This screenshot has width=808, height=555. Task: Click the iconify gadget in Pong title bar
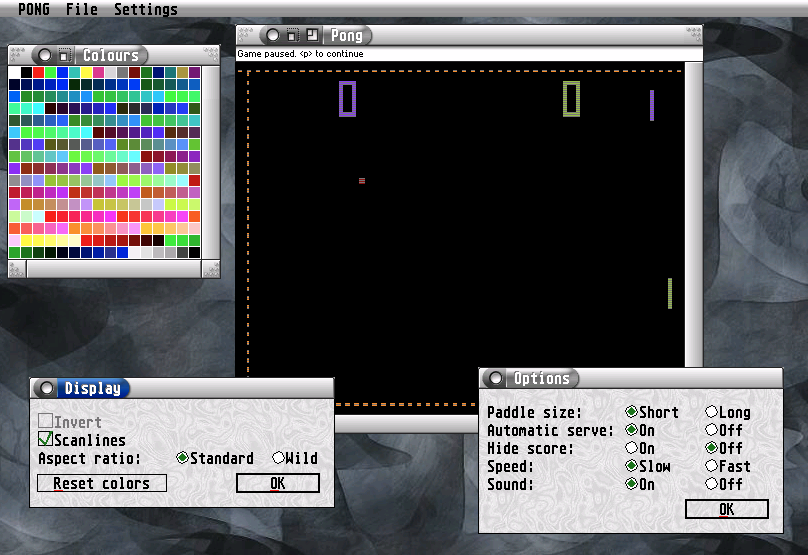[x=292, y=35]
